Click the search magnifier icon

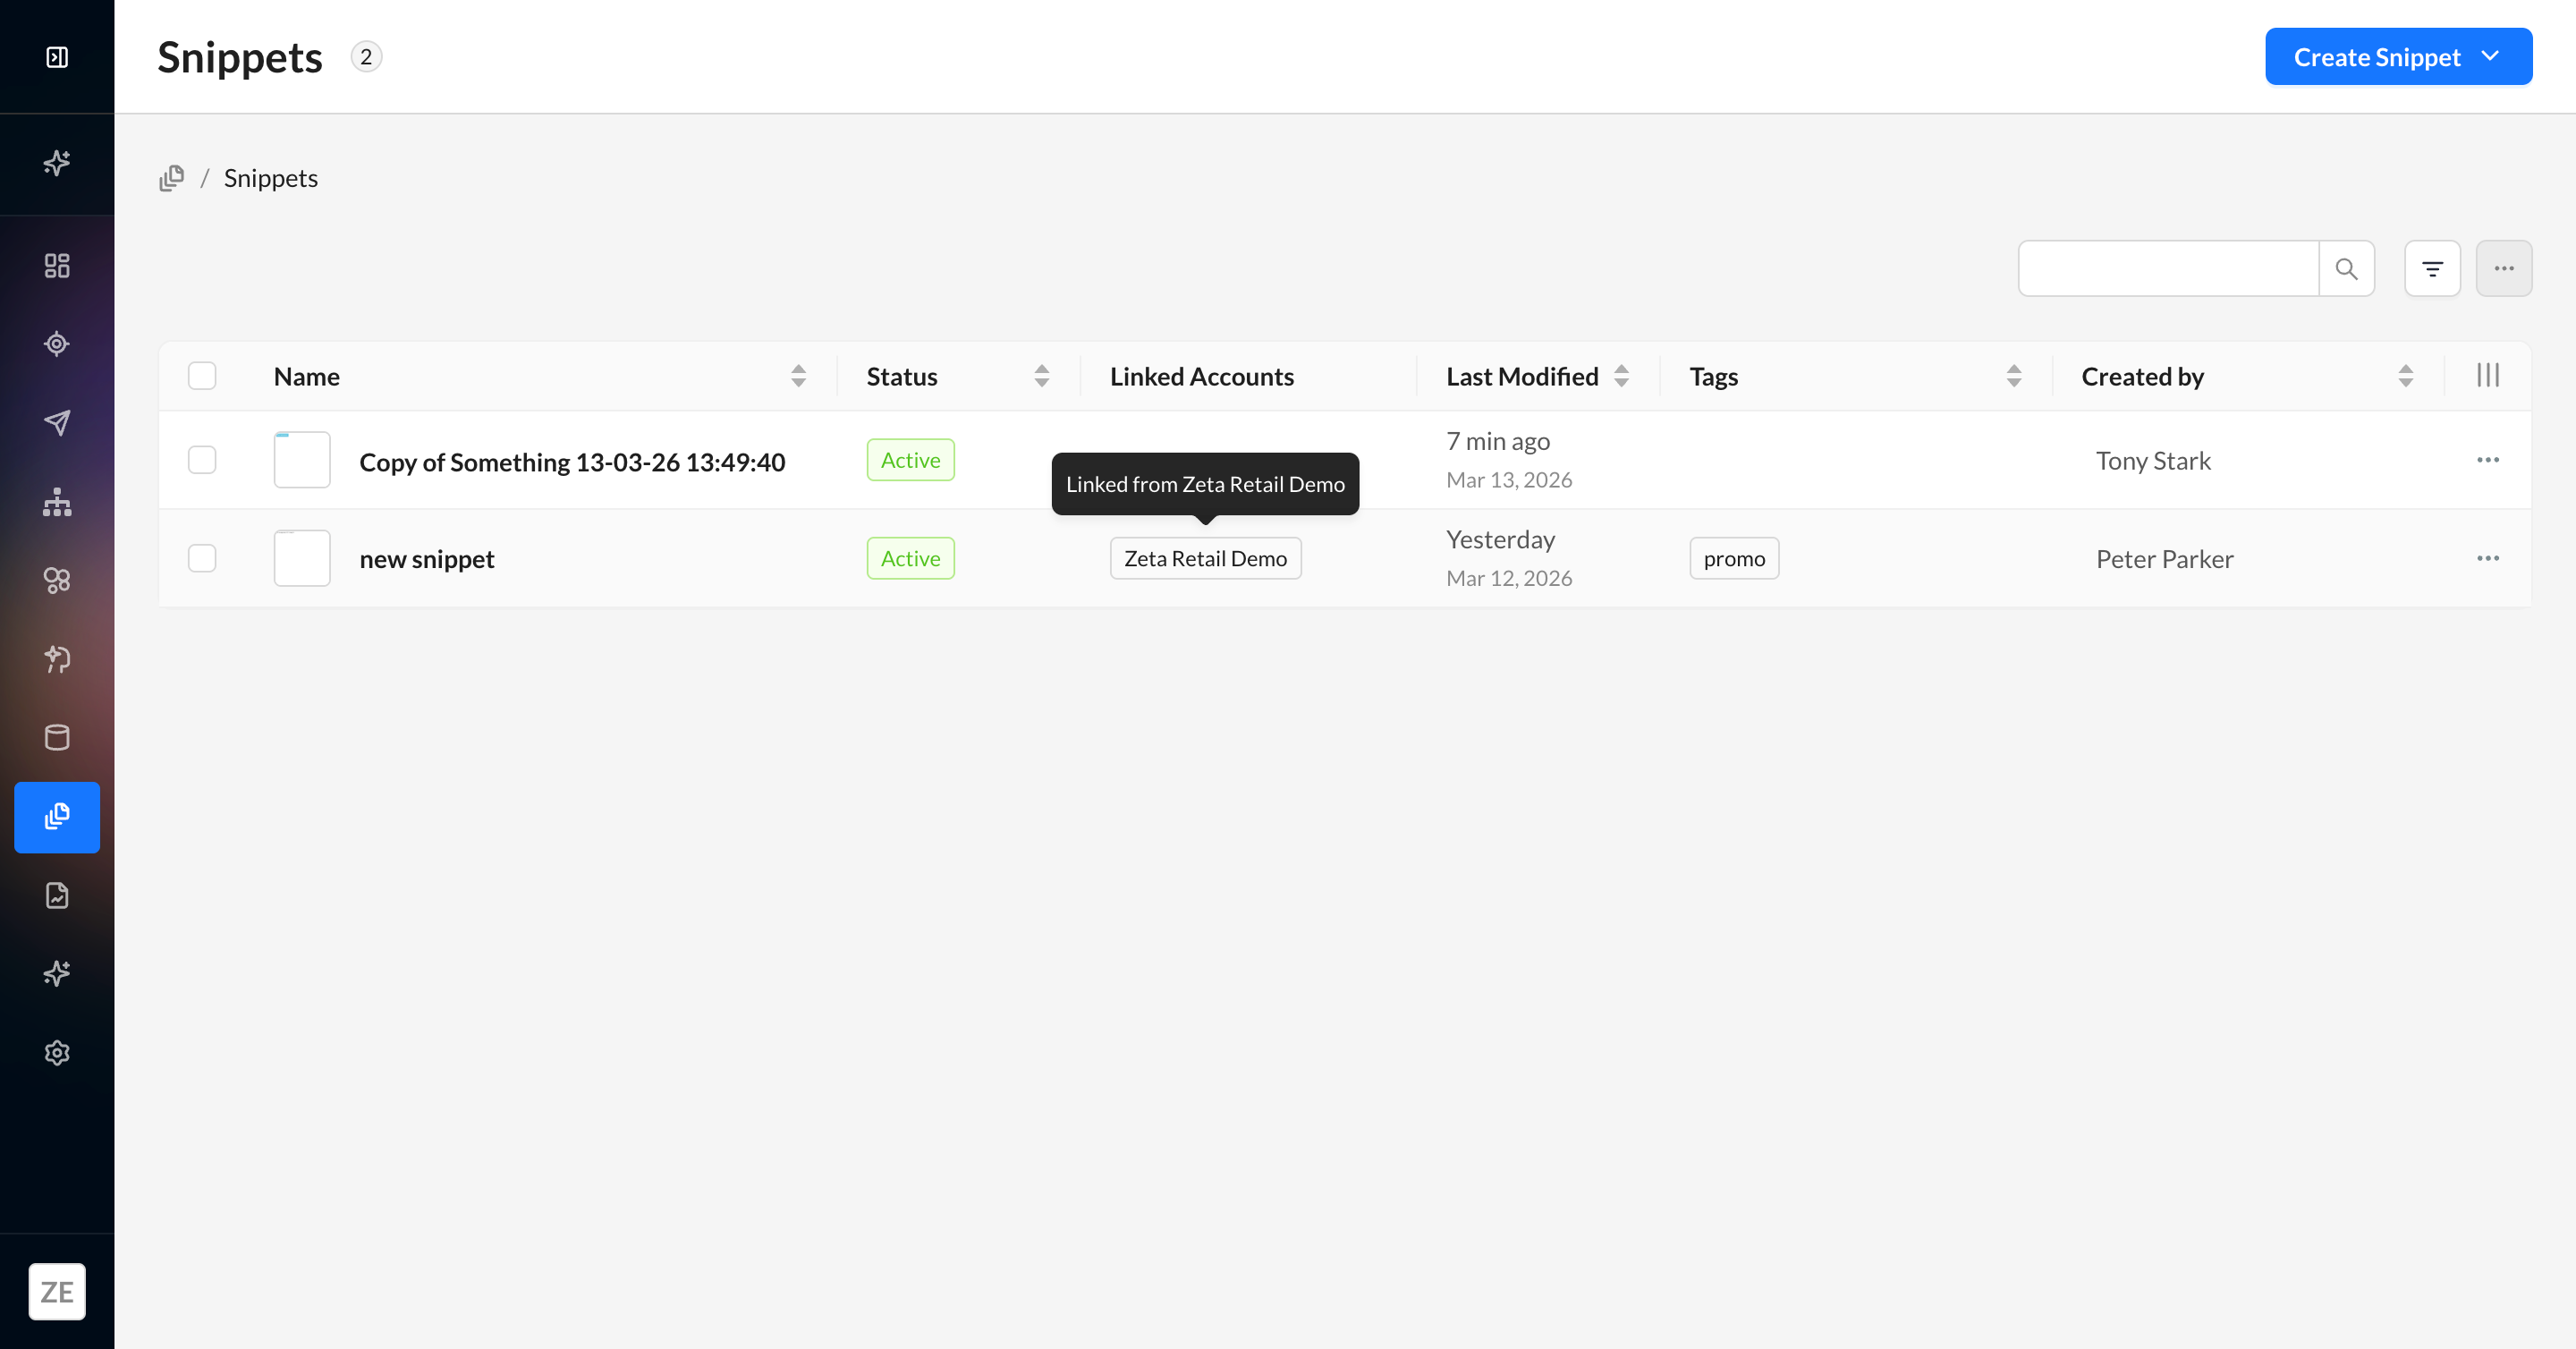click(x=2346, y=268)
